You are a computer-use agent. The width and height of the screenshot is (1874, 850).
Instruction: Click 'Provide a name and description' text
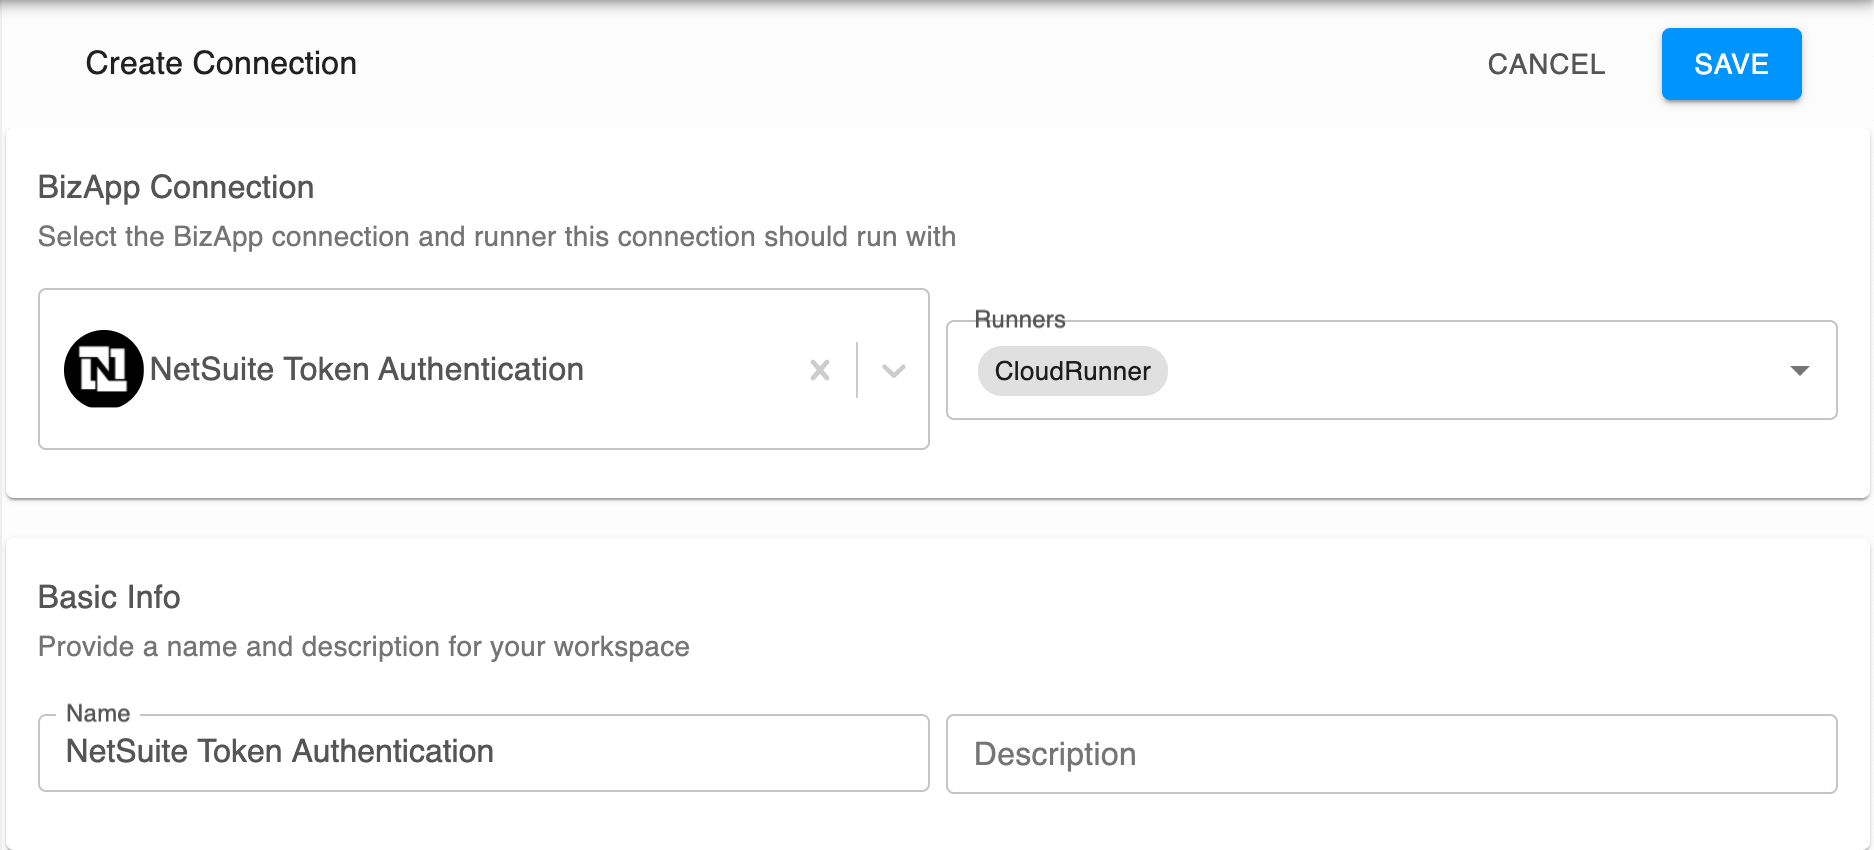(364, 647)
